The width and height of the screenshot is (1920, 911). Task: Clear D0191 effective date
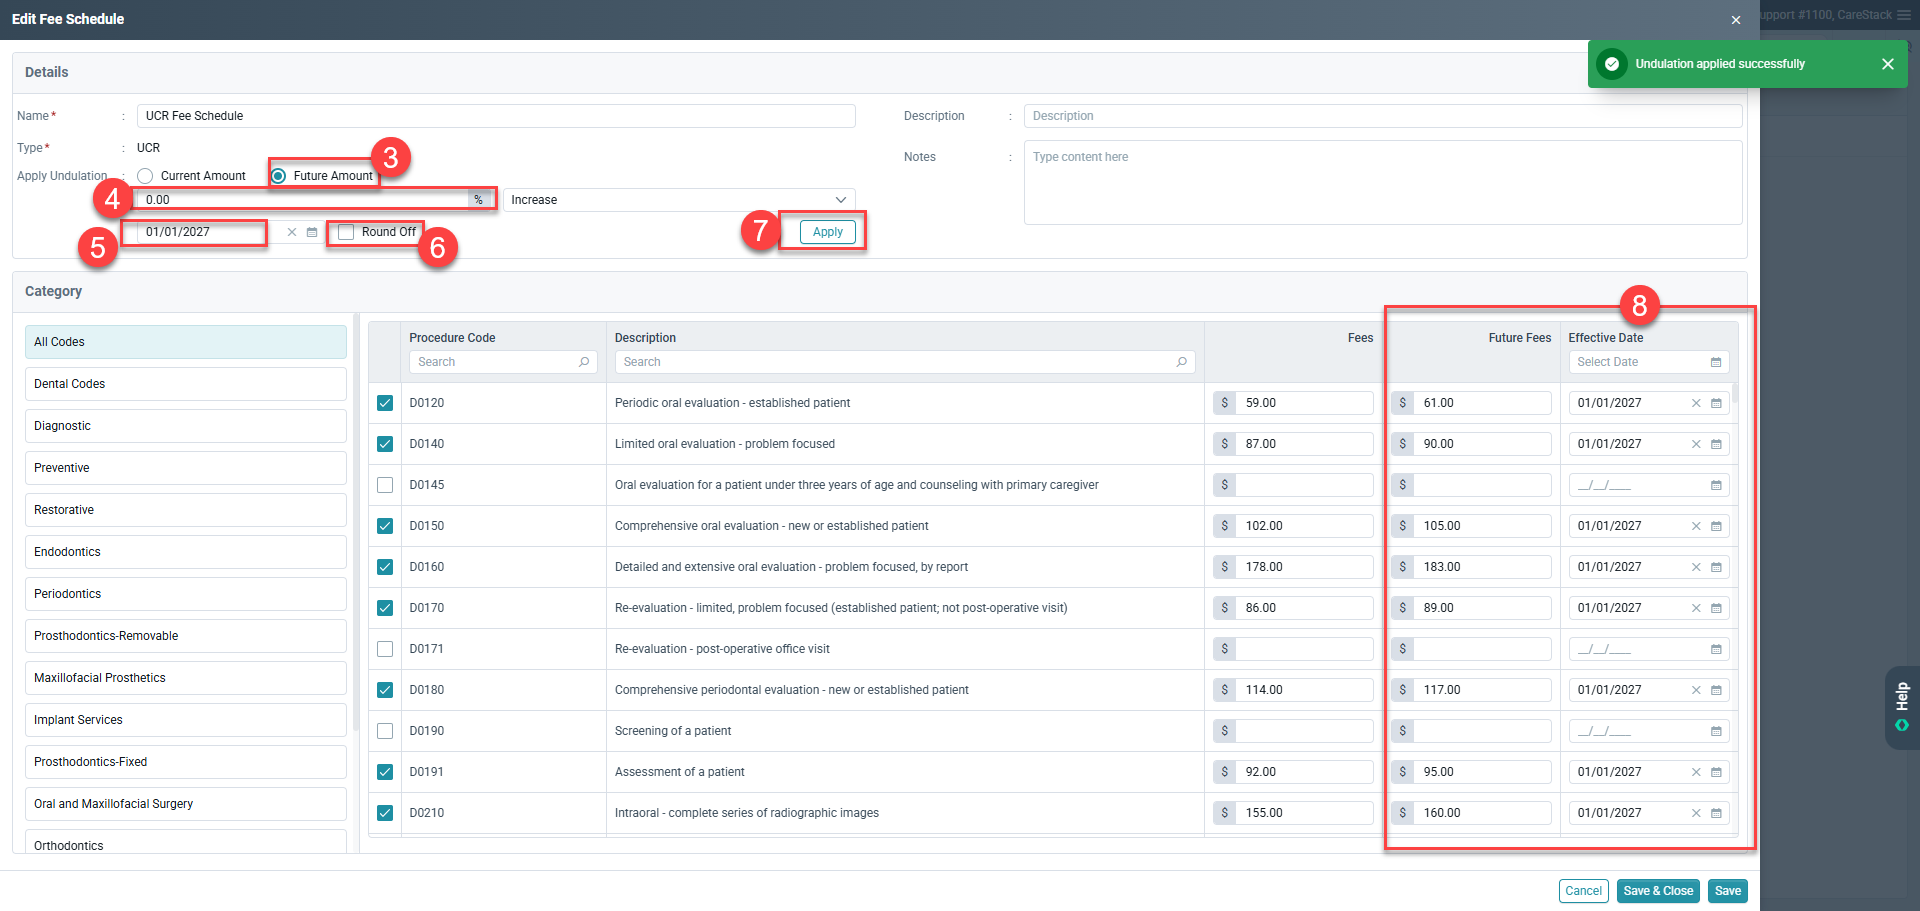tap(1696, 772)
